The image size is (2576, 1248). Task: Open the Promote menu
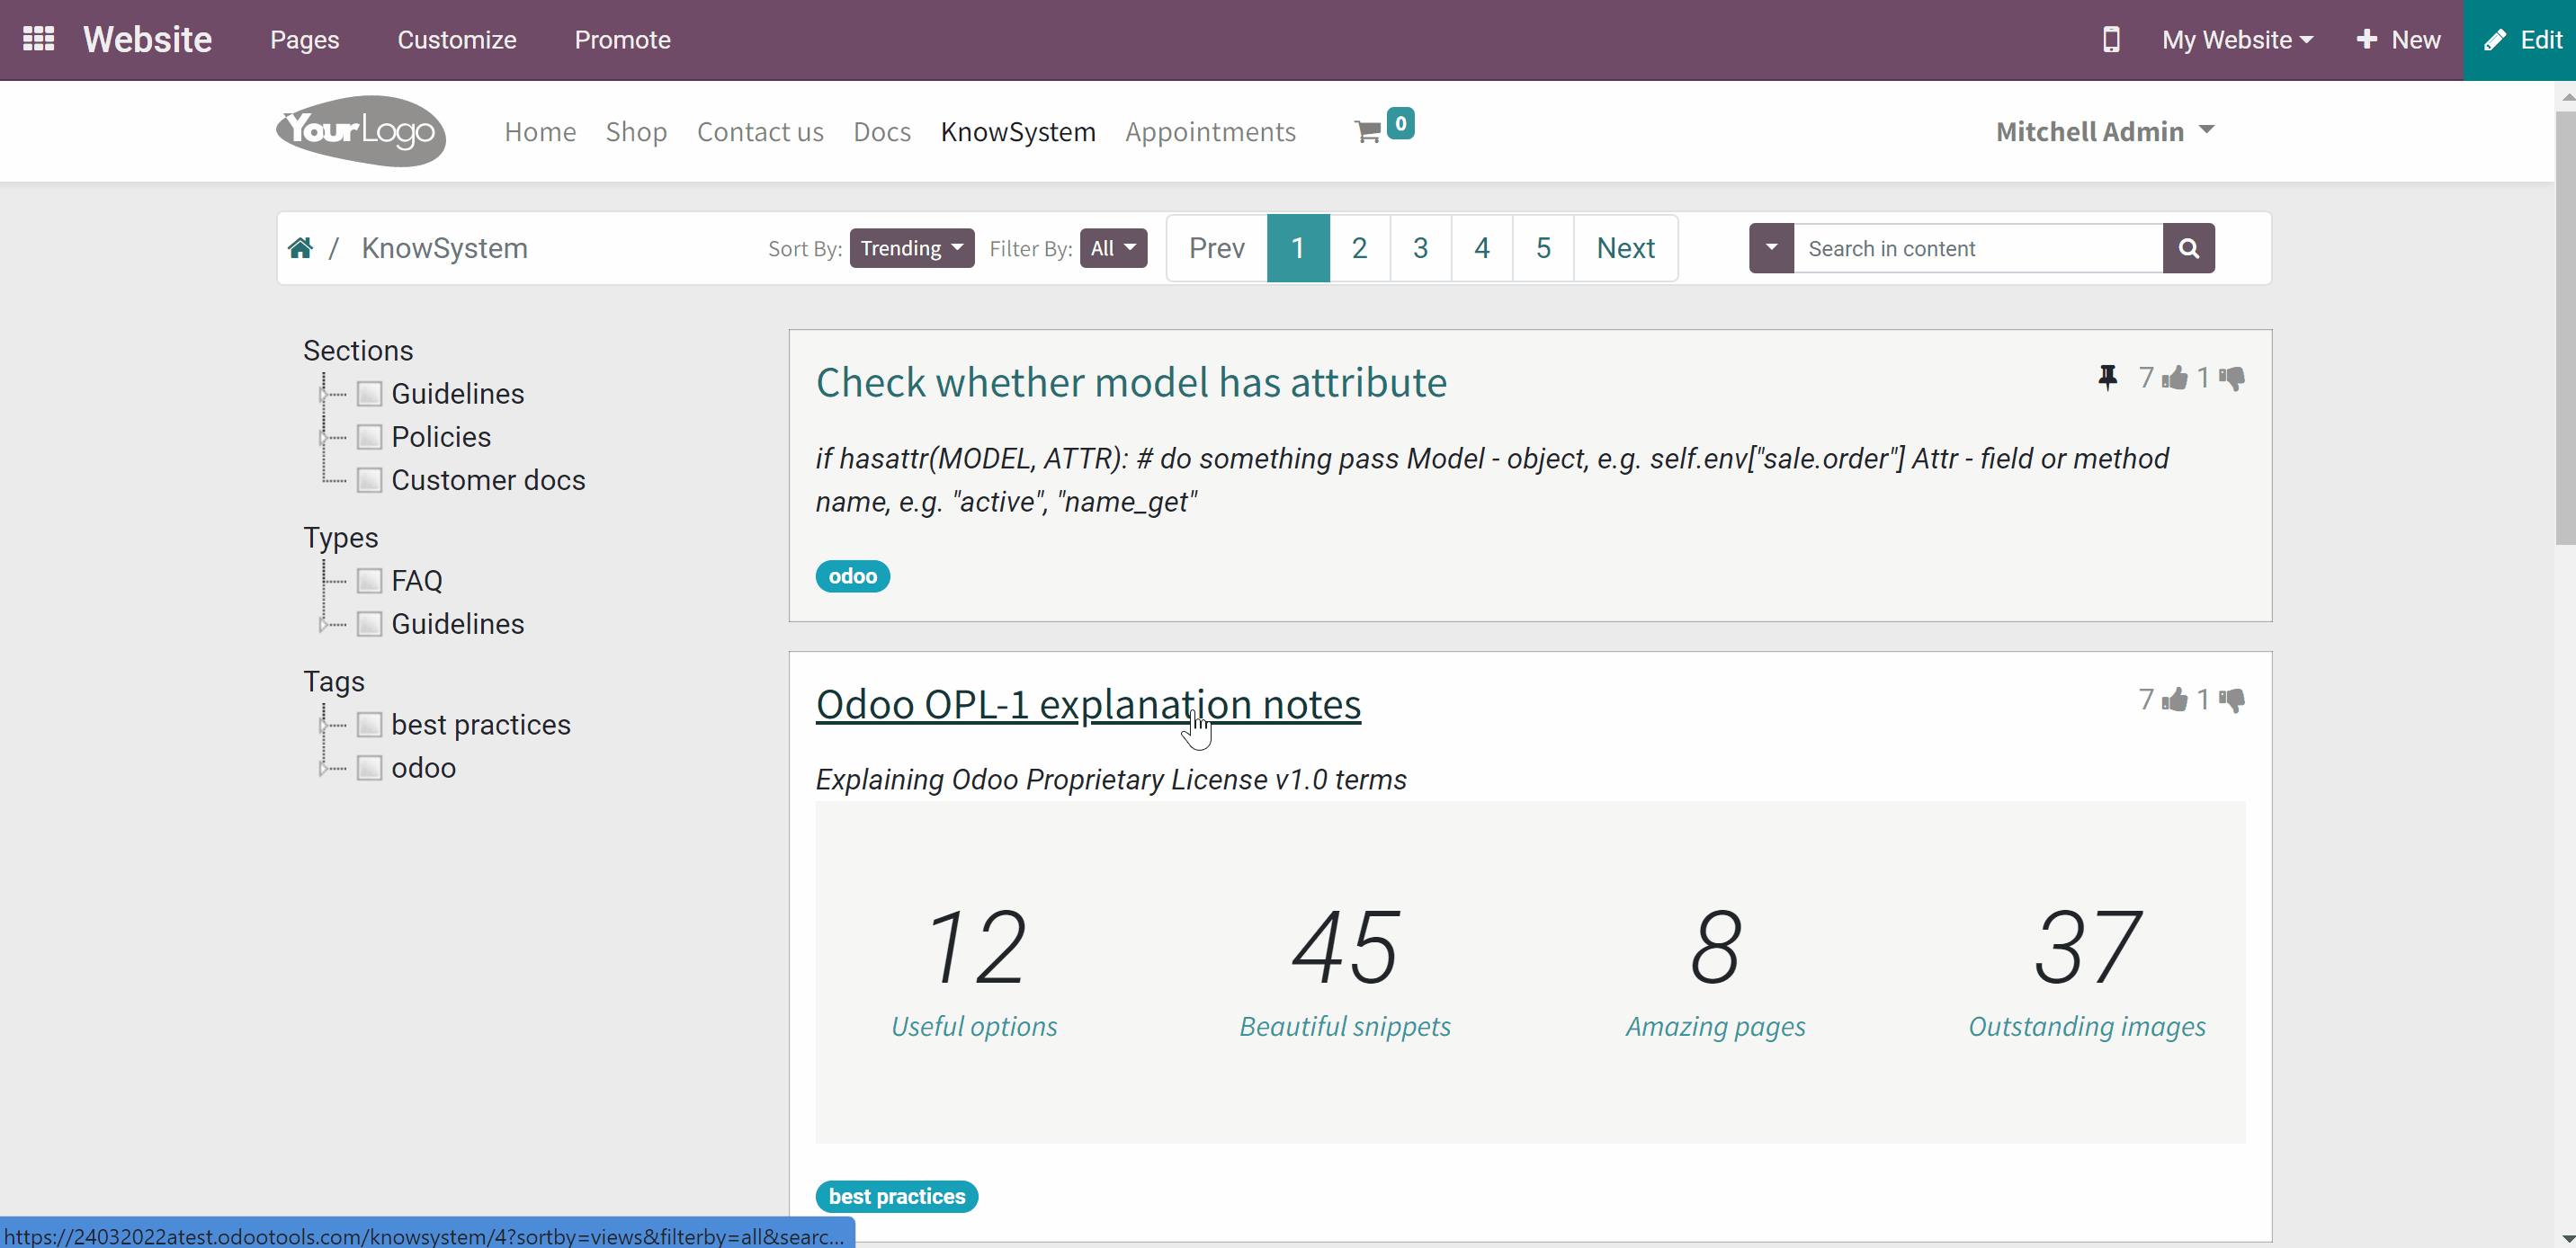(622, 40)
